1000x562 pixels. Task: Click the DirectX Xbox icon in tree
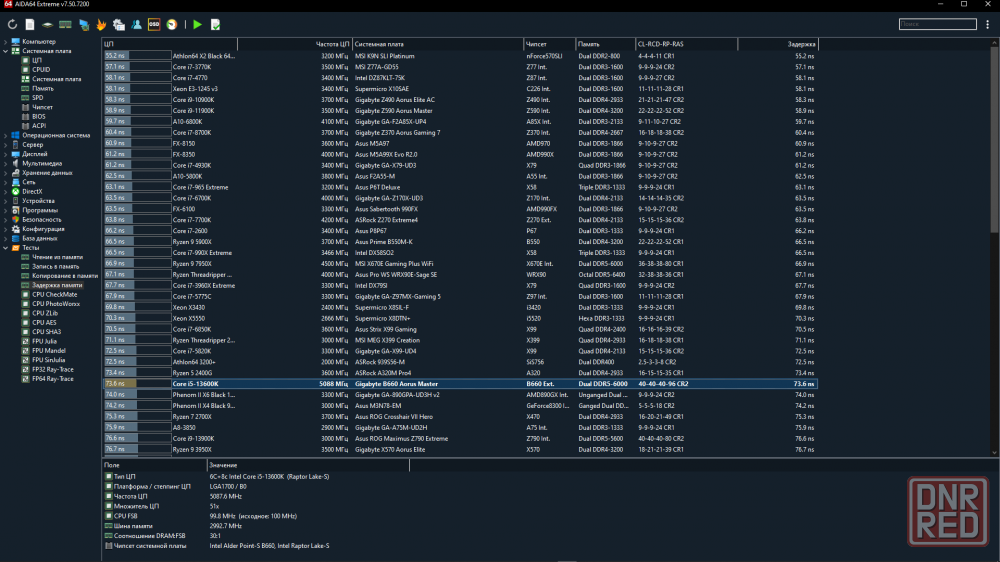16,191
